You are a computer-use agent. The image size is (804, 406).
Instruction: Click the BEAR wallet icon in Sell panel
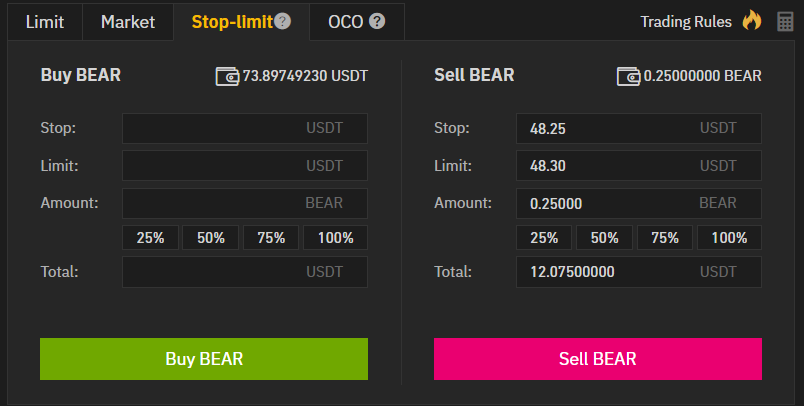click(x=629, y=76)
